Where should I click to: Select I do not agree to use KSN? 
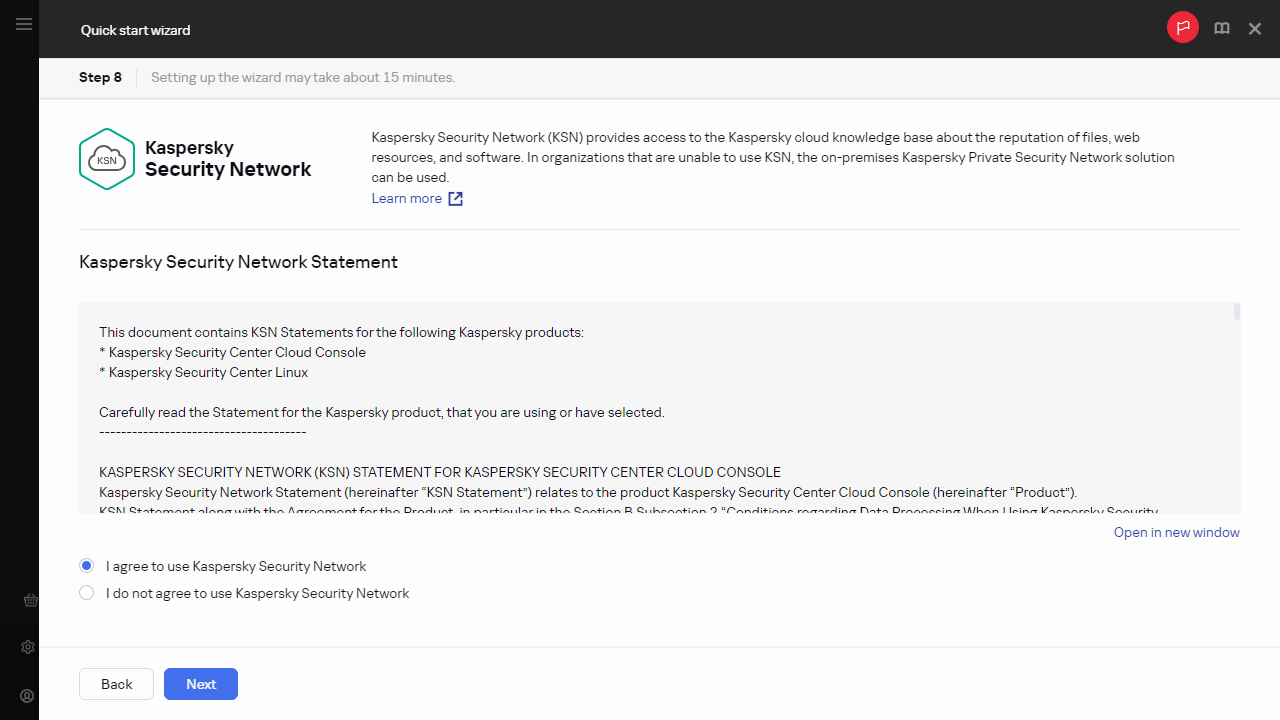(x=87, y=593)
